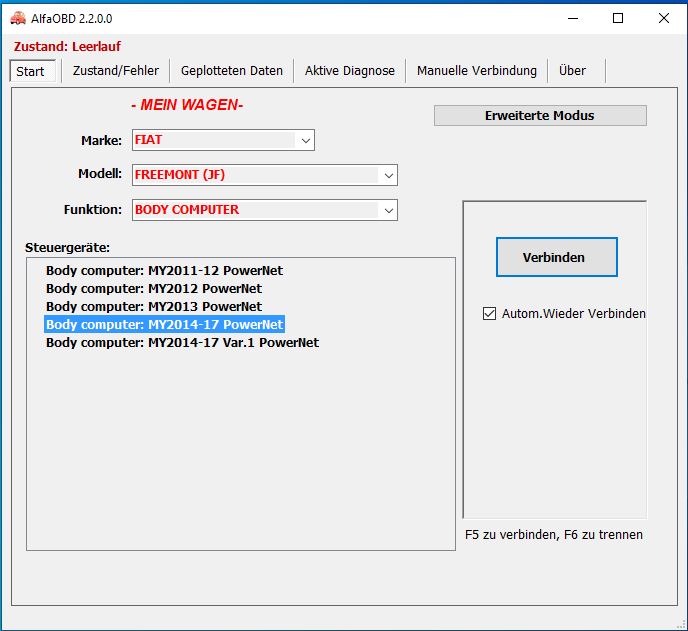This screenshot has width=688, height=631.
Task: Select Body computer: MY2014-17 Var.1 PowerNet
Action: point(182,343)
